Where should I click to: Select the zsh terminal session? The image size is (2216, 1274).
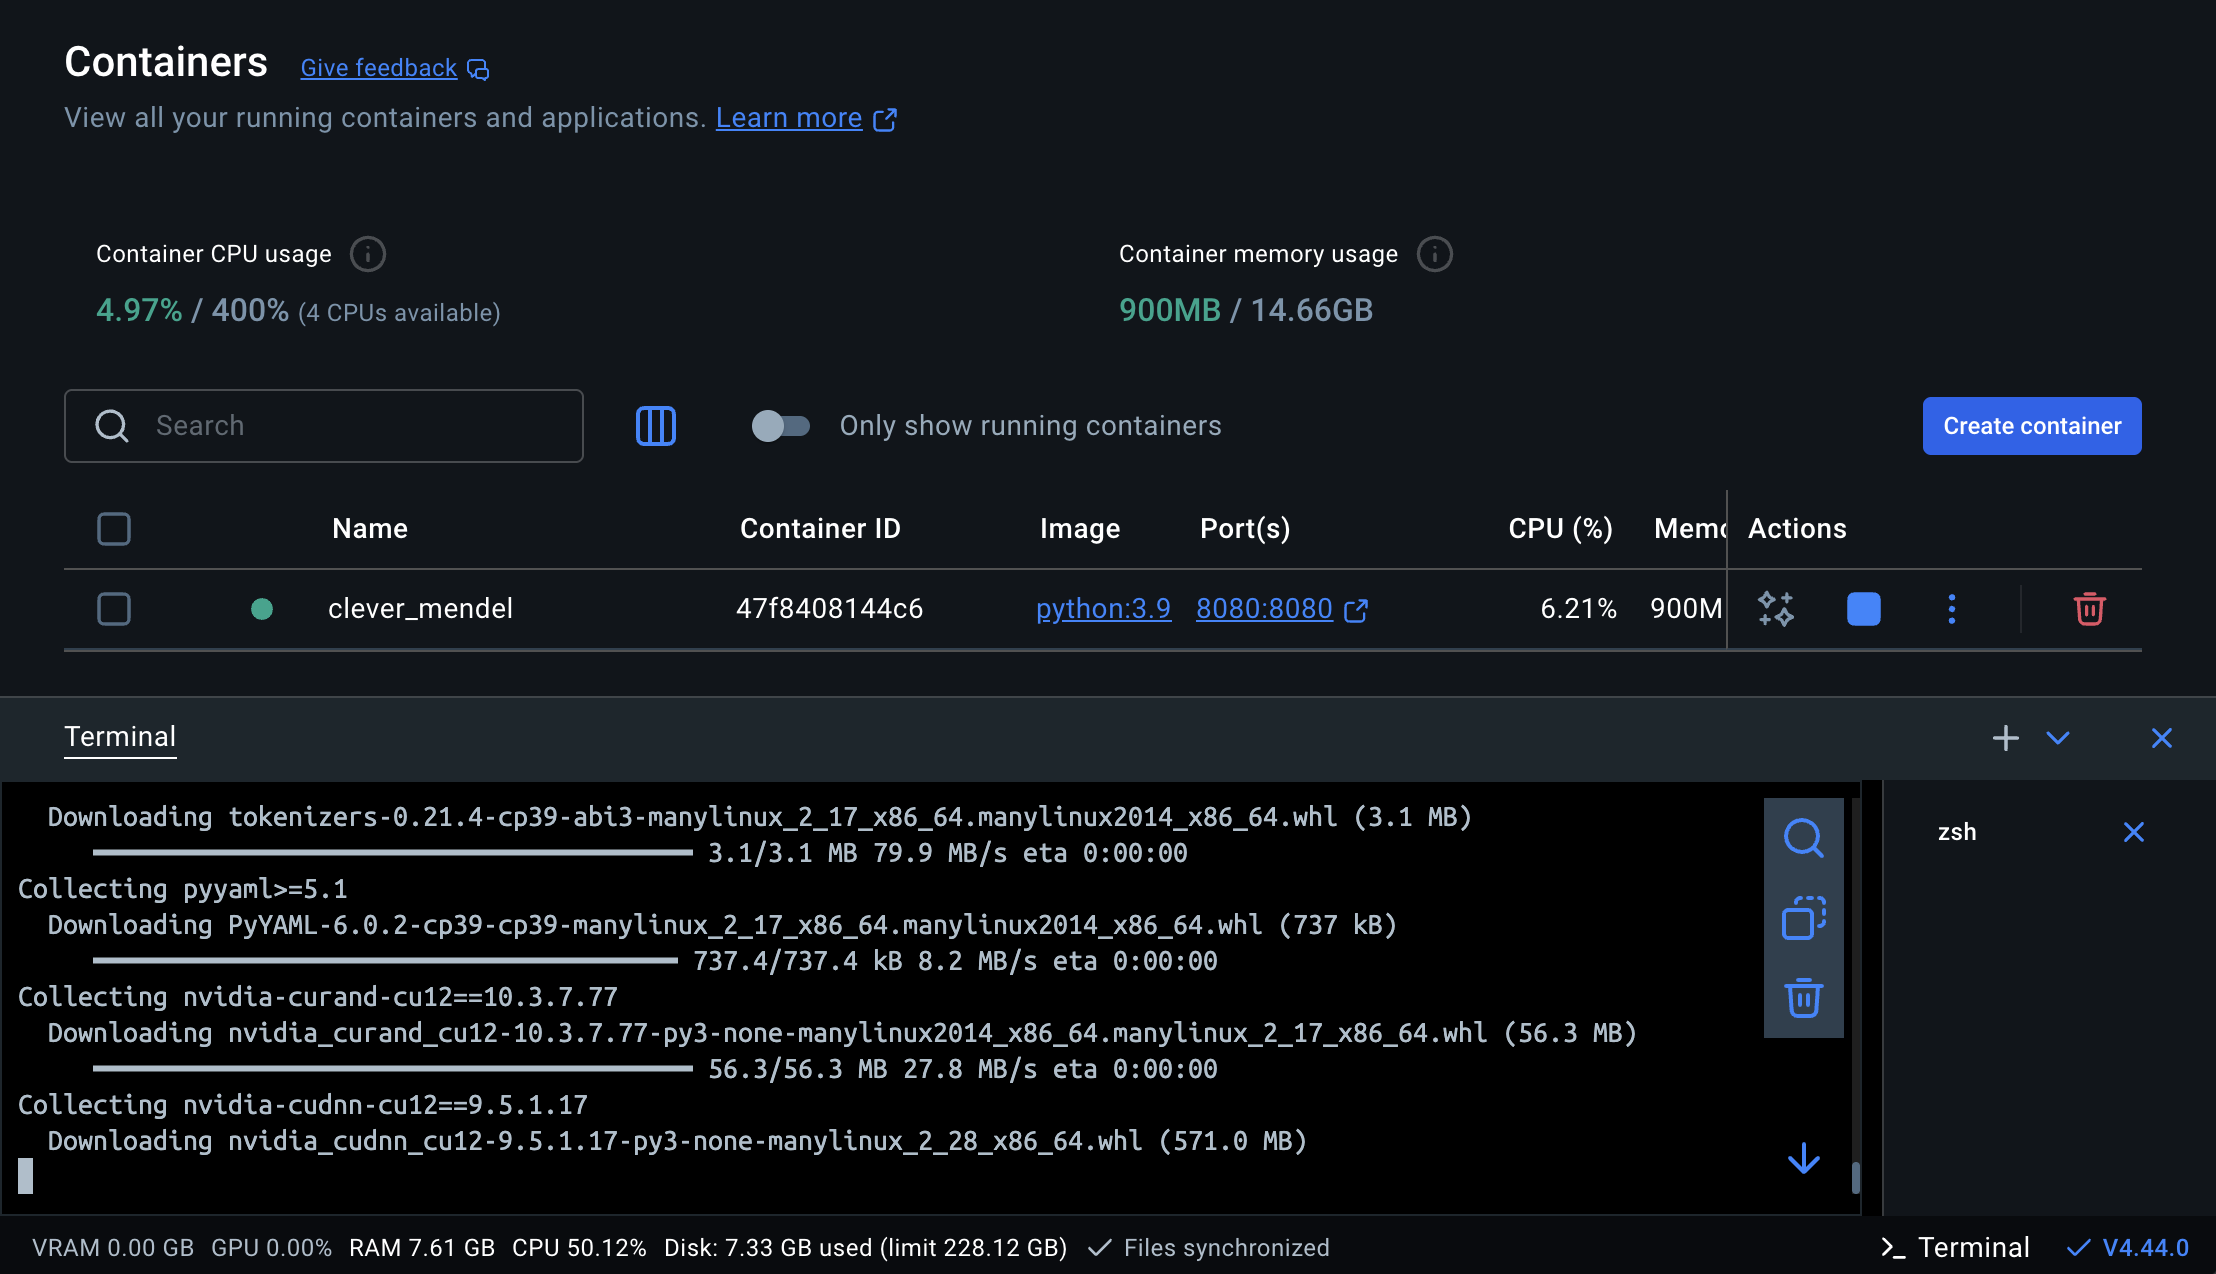[x=1957, y=832]
